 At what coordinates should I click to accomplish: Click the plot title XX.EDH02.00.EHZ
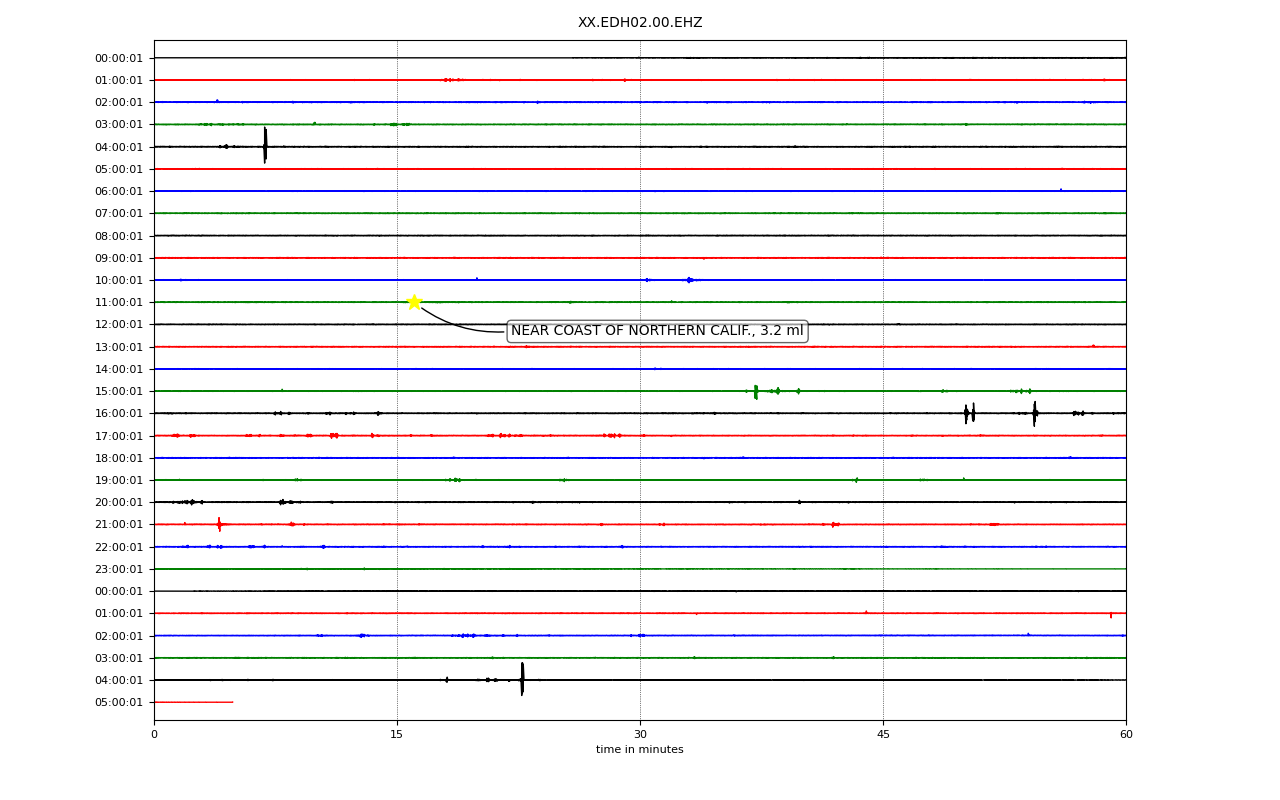coord(640,22)
